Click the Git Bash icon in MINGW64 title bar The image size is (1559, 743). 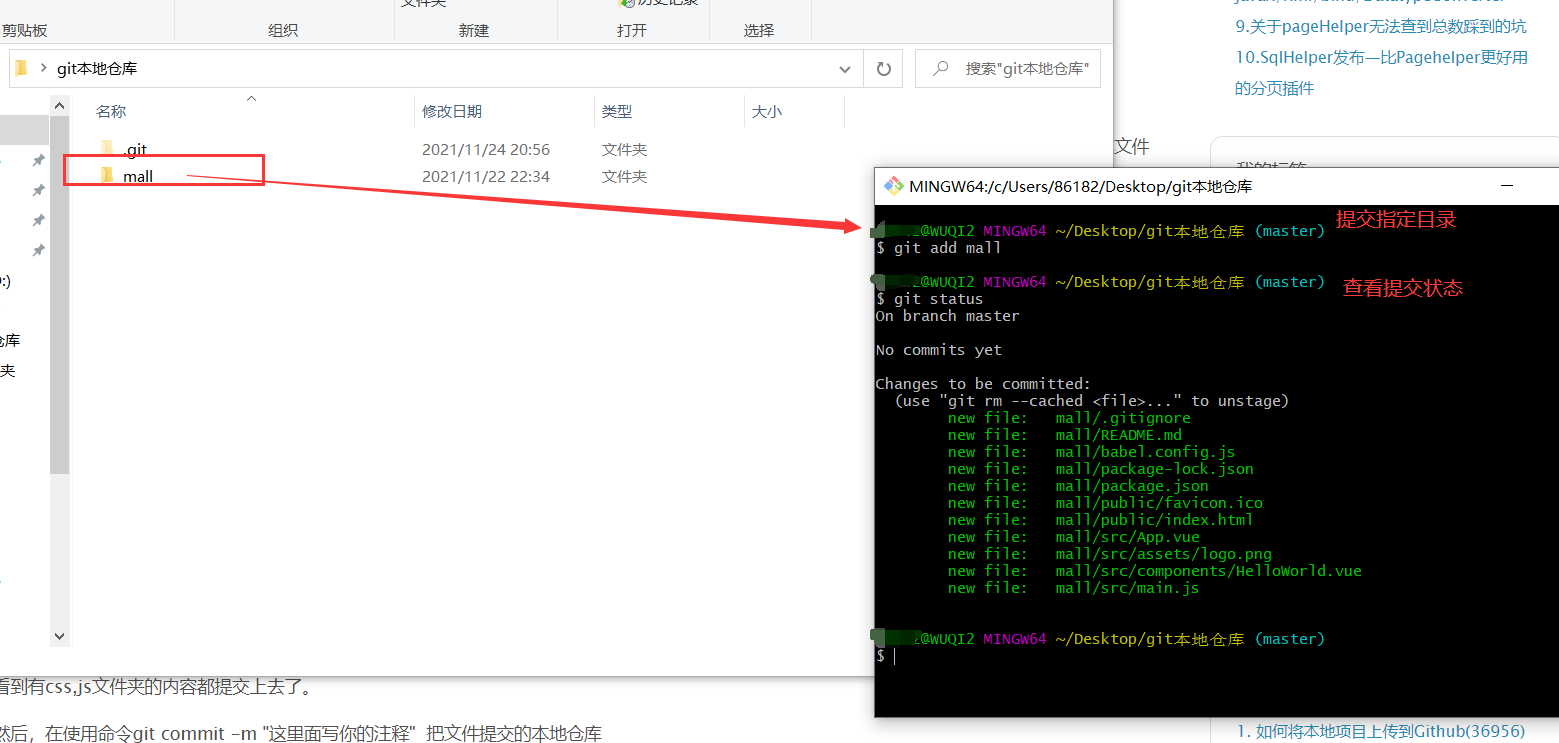(894, 186)
